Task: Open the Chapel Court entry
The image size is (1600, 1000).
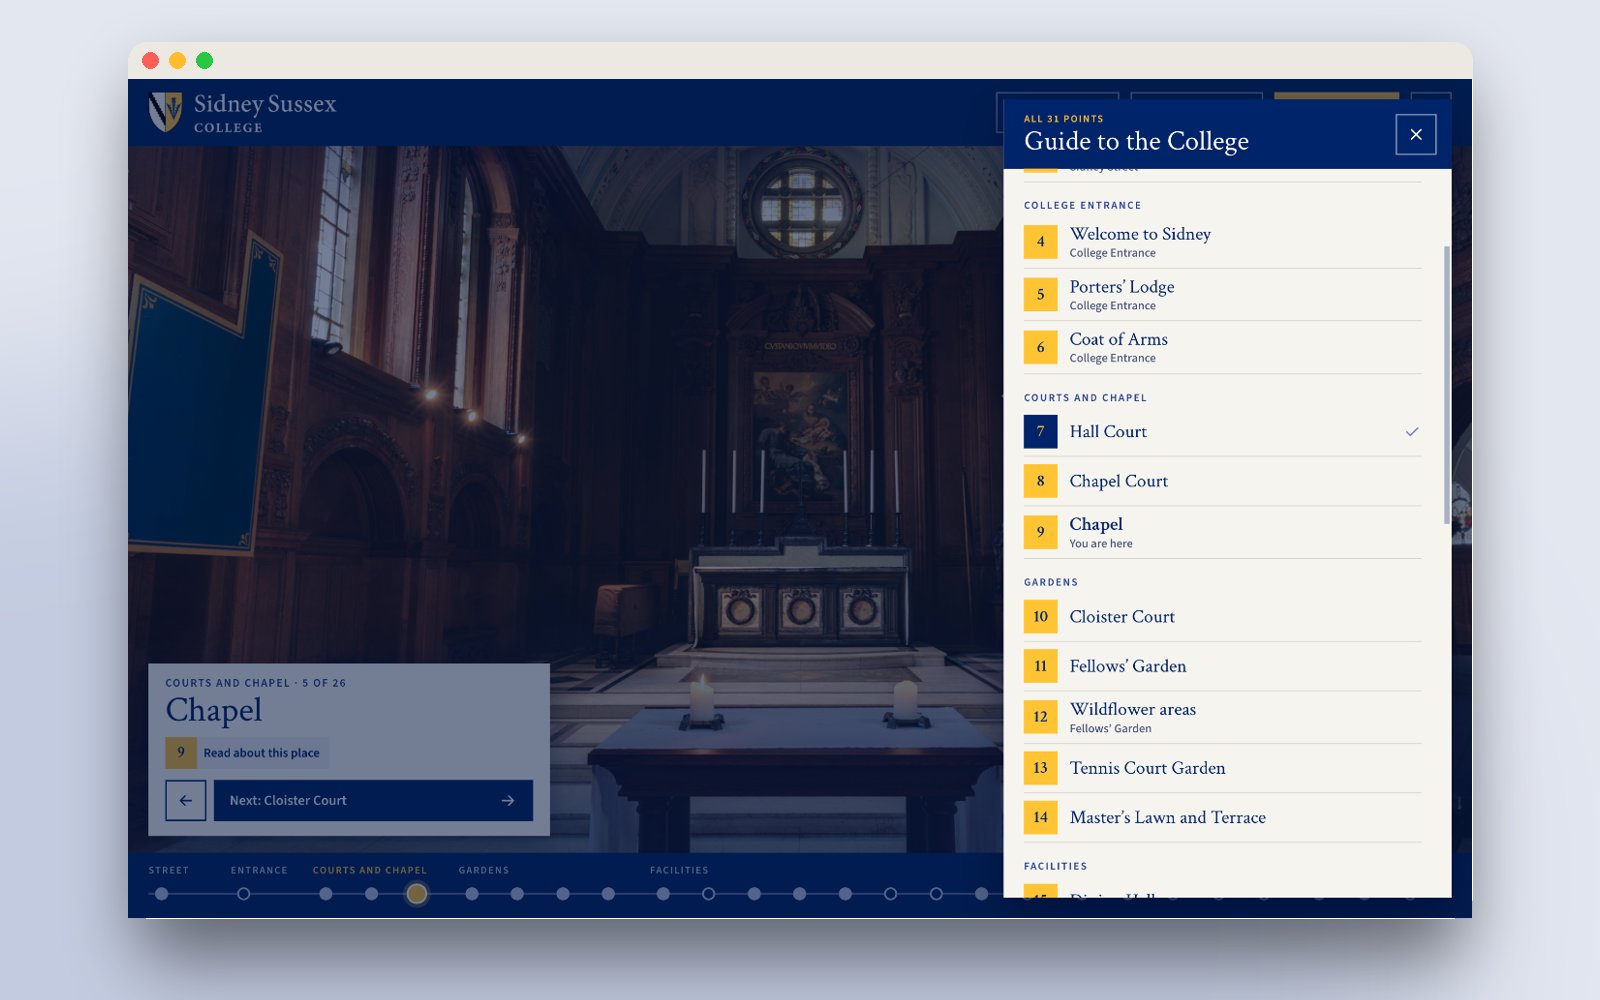Action: (1222, 481)
